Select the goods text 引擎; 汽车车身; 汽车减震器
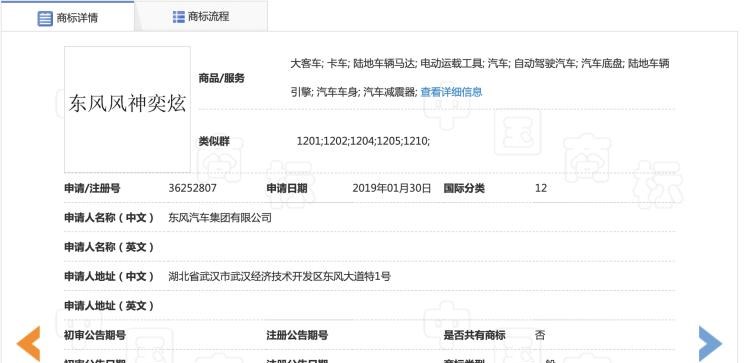The image size is (744, 363). 354,92
